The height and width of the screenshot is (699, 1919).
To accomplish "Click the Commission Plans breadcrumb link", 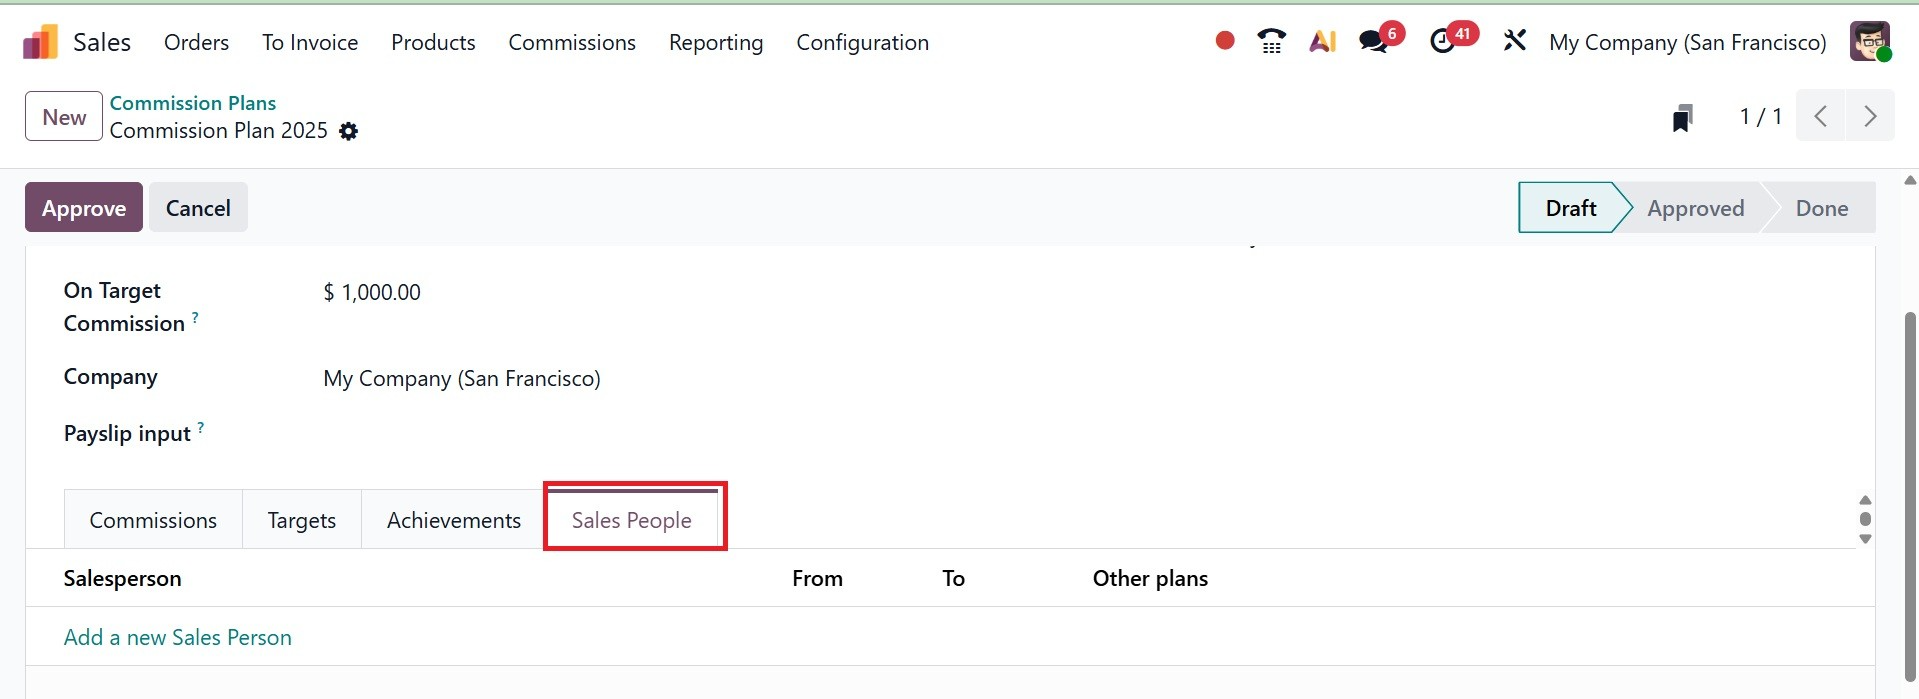I will point(192,103).
